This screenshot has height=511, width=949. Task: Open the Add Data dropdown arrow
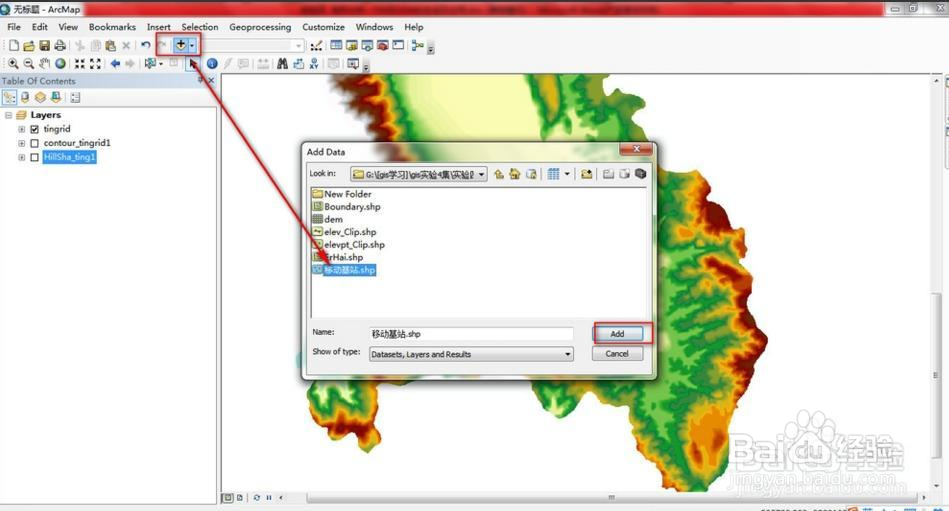point(192,45)
